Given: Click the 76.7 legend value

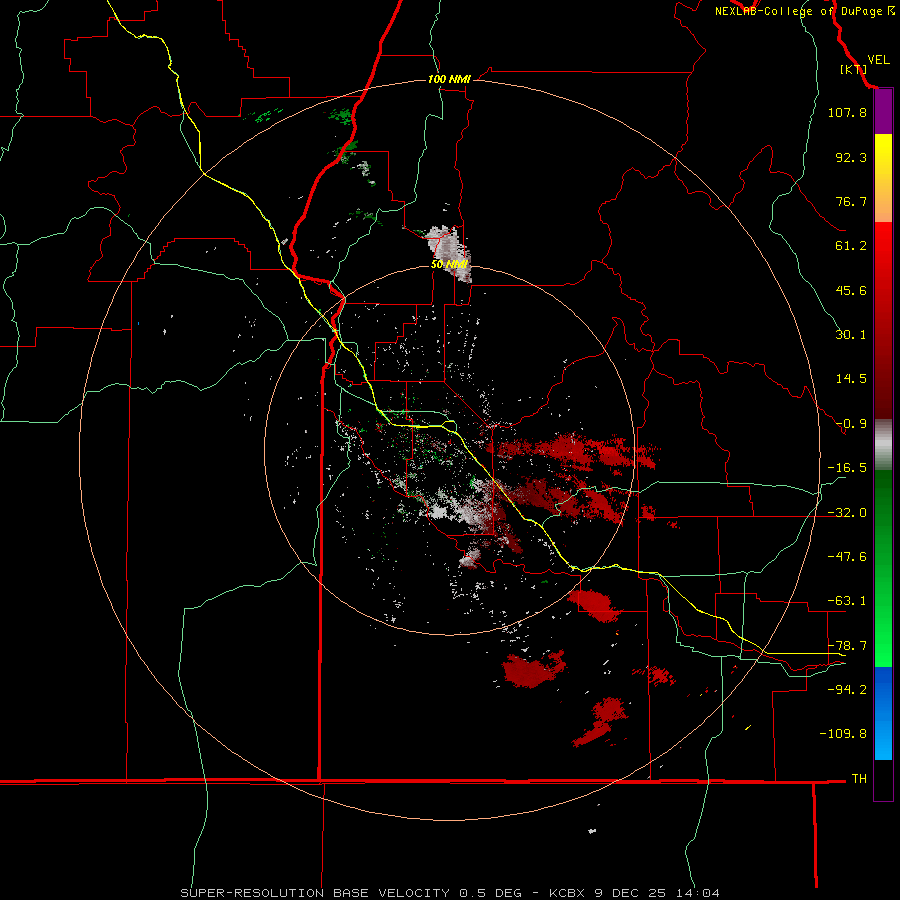Looking at the screenshot, I should tap(851, 201).
